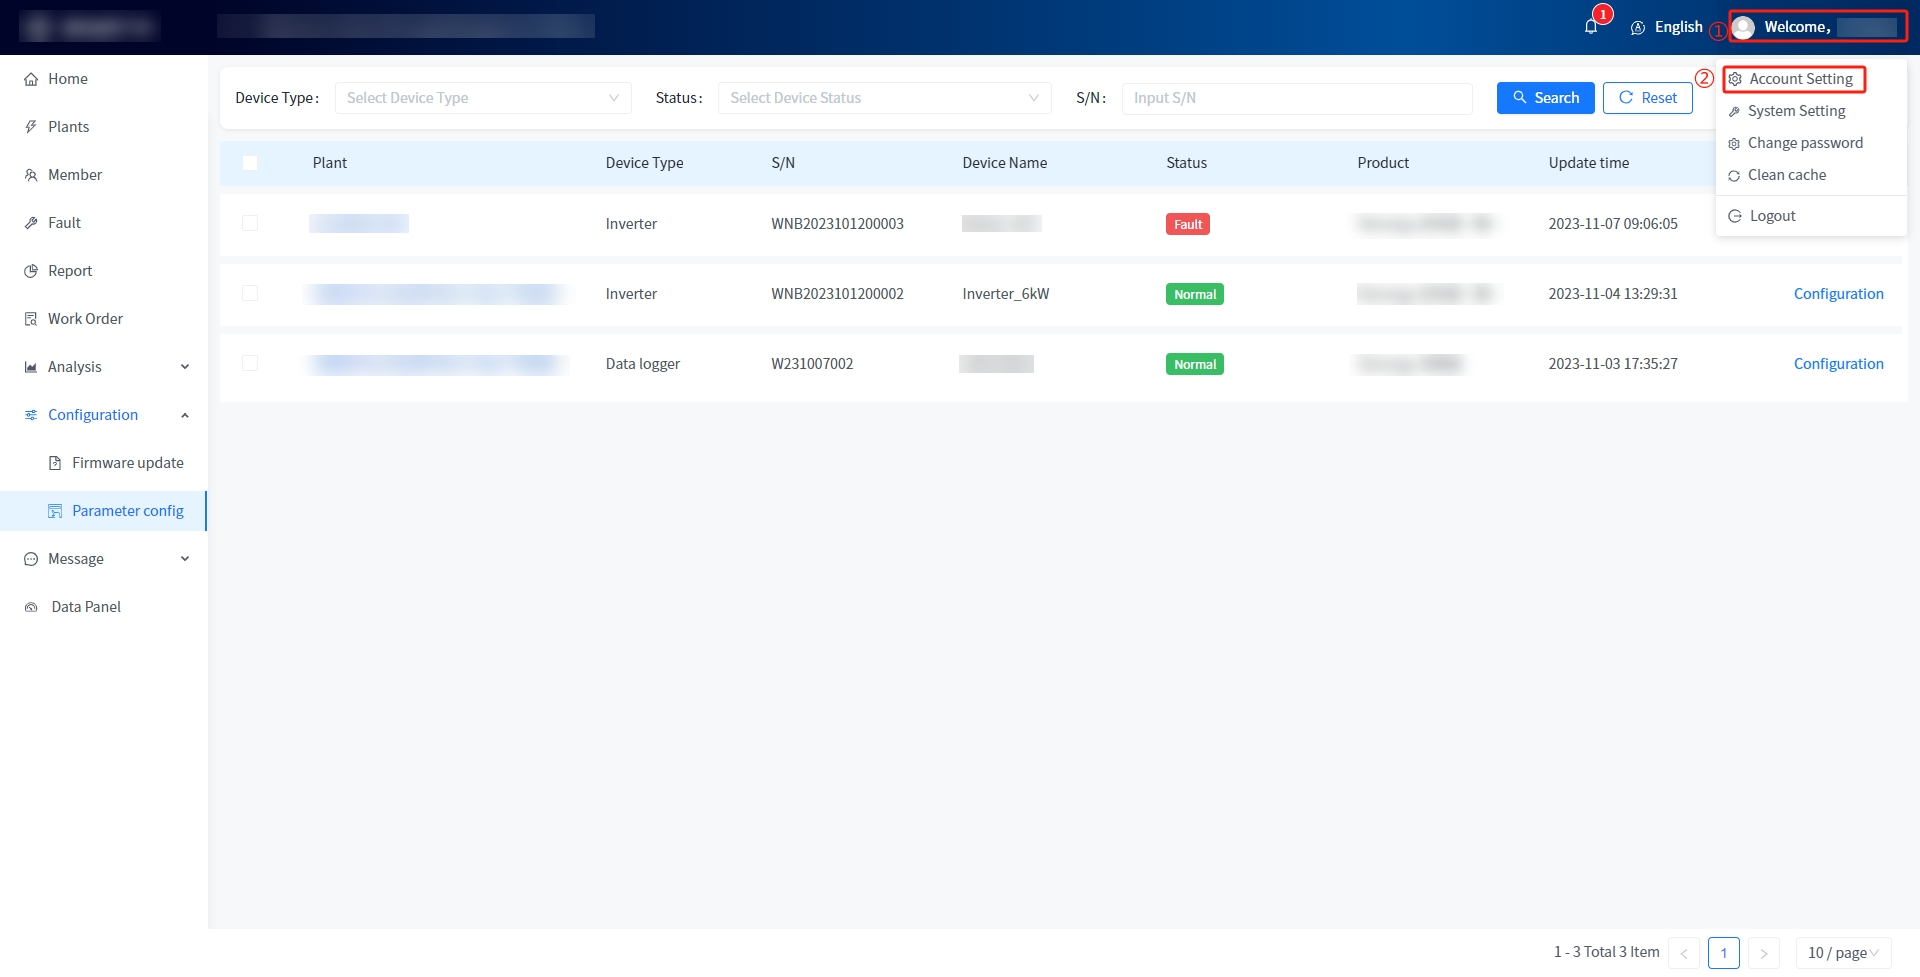Click the user avatar icon next to Welcome
Viewport: 1920px width, 977px height.
point(1743,27)
